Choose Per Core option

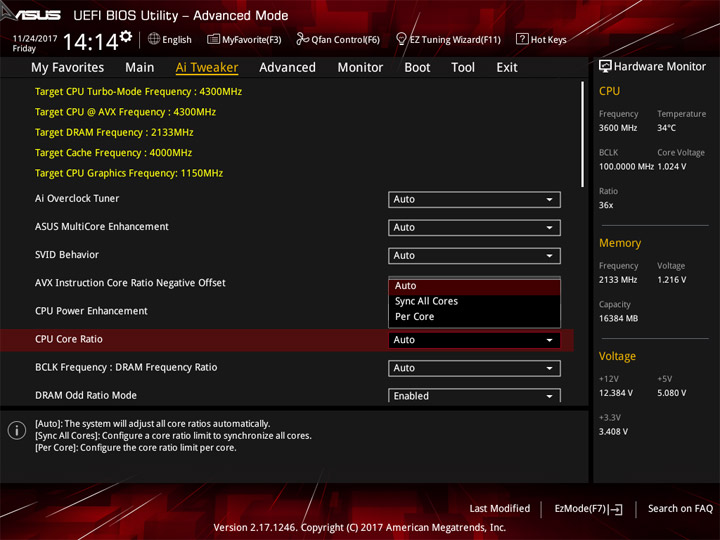point(474,317)
